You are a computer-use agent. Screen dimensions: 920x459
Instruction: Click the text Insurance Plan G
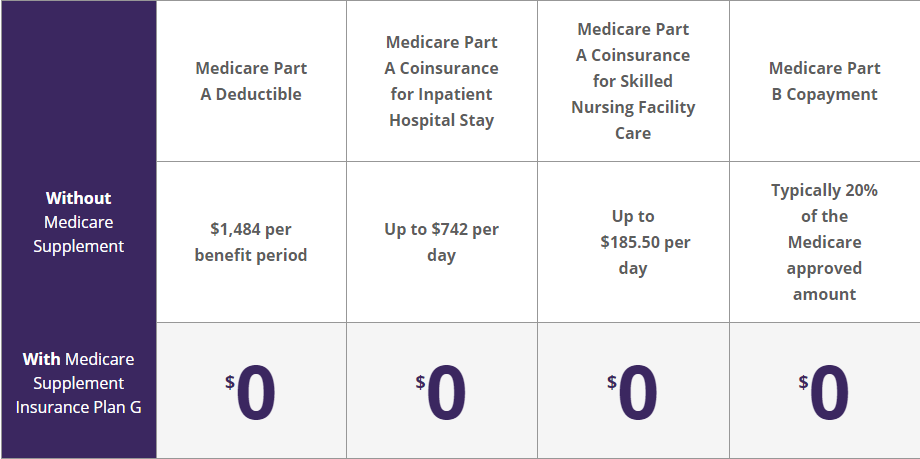point(78,407)
